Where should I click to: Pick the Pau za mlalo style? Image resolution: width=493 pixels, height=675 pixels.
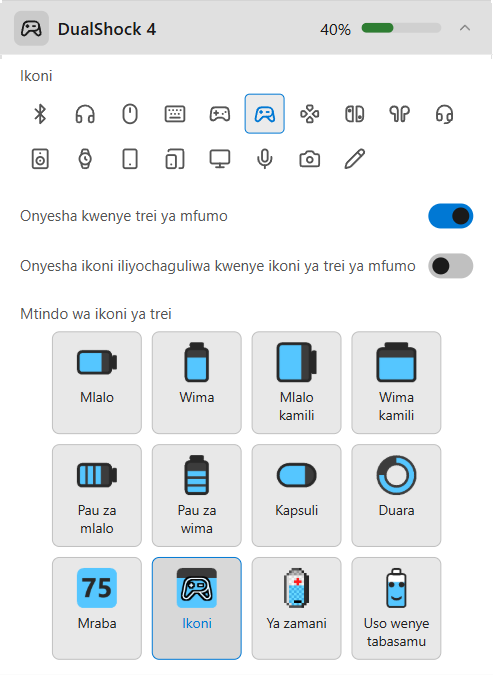97,495
